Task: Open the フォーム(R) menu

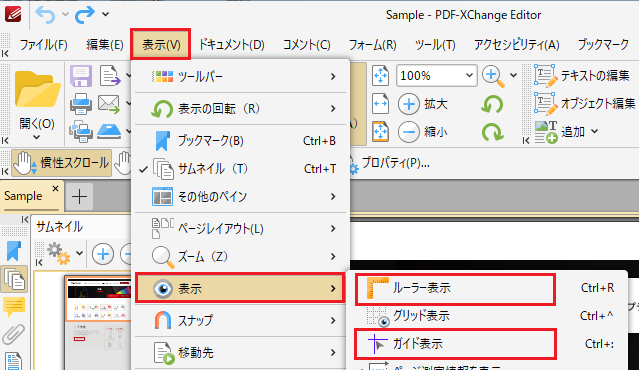Action: (372, 44)
